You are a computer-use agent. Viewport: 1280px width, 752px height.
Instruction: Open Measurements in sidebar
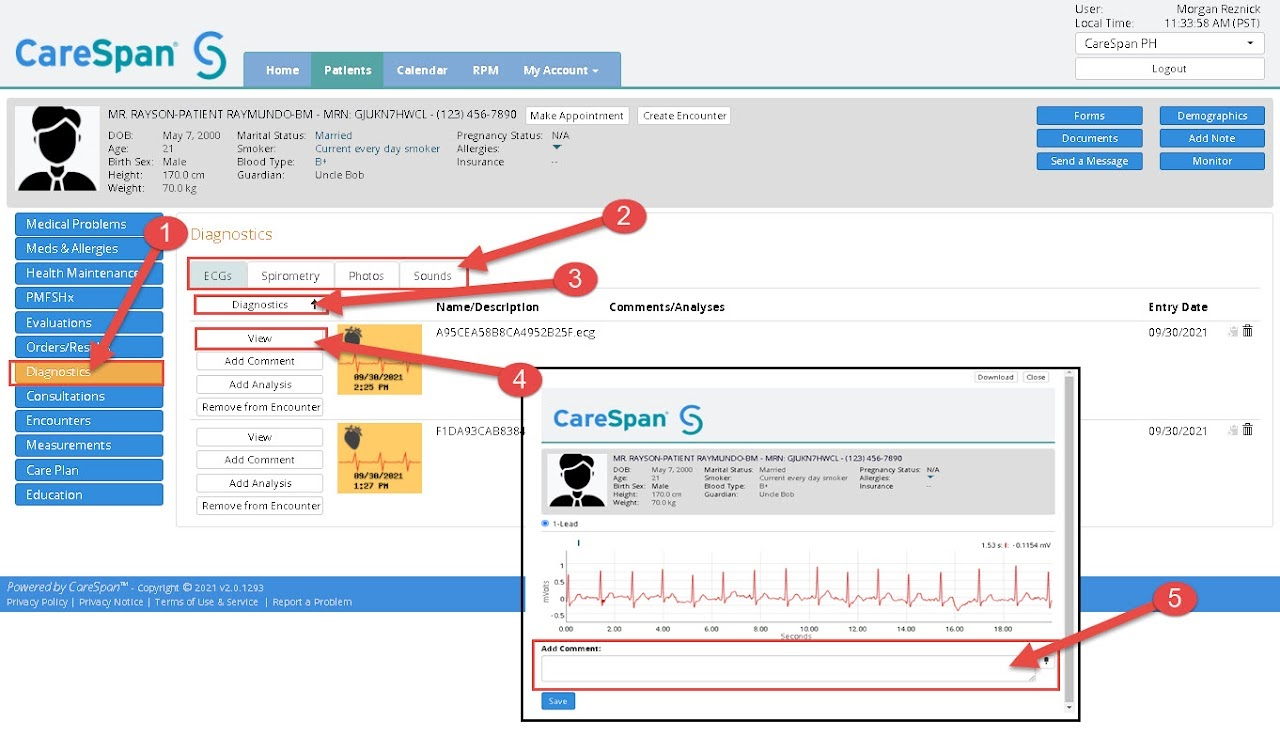89,446
